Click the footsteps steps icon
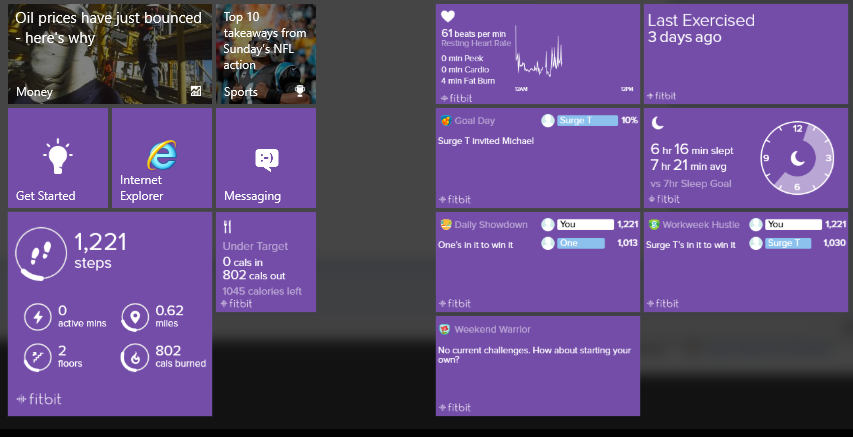 click(x=41, y=253)
